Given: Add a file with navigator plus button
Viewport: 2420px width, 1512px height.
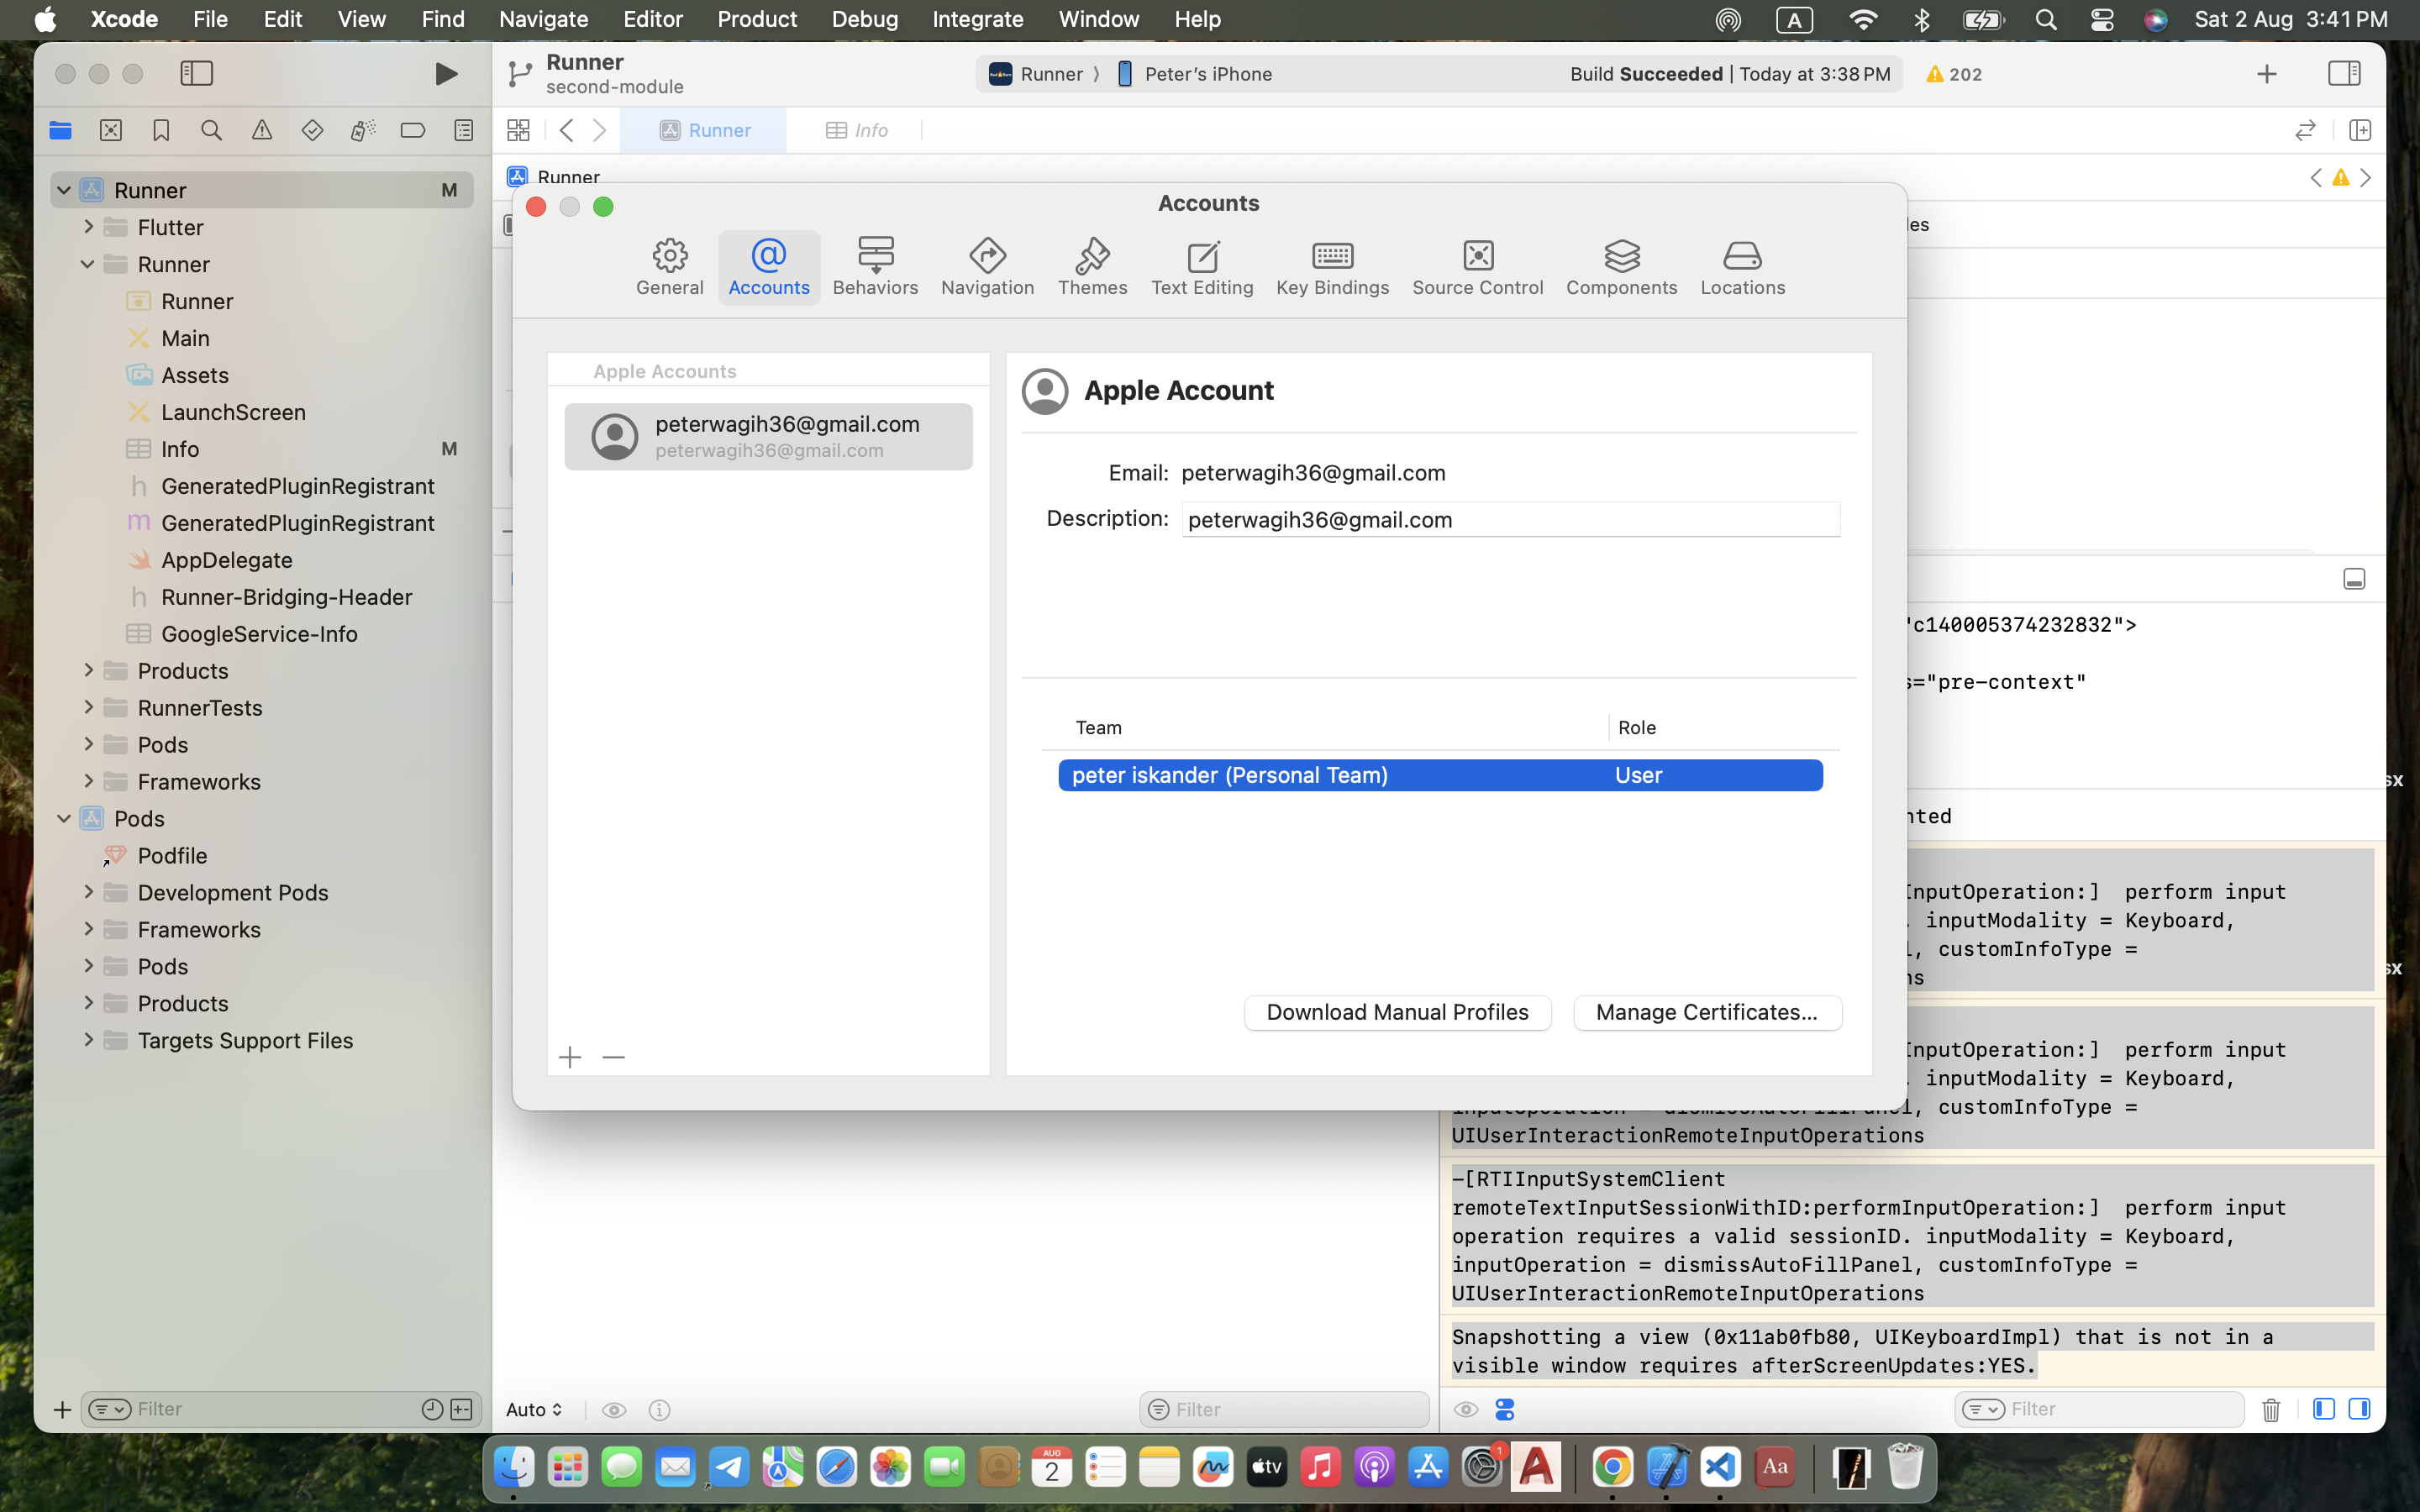Looking at the screenshot, I should coord(62,1409).
